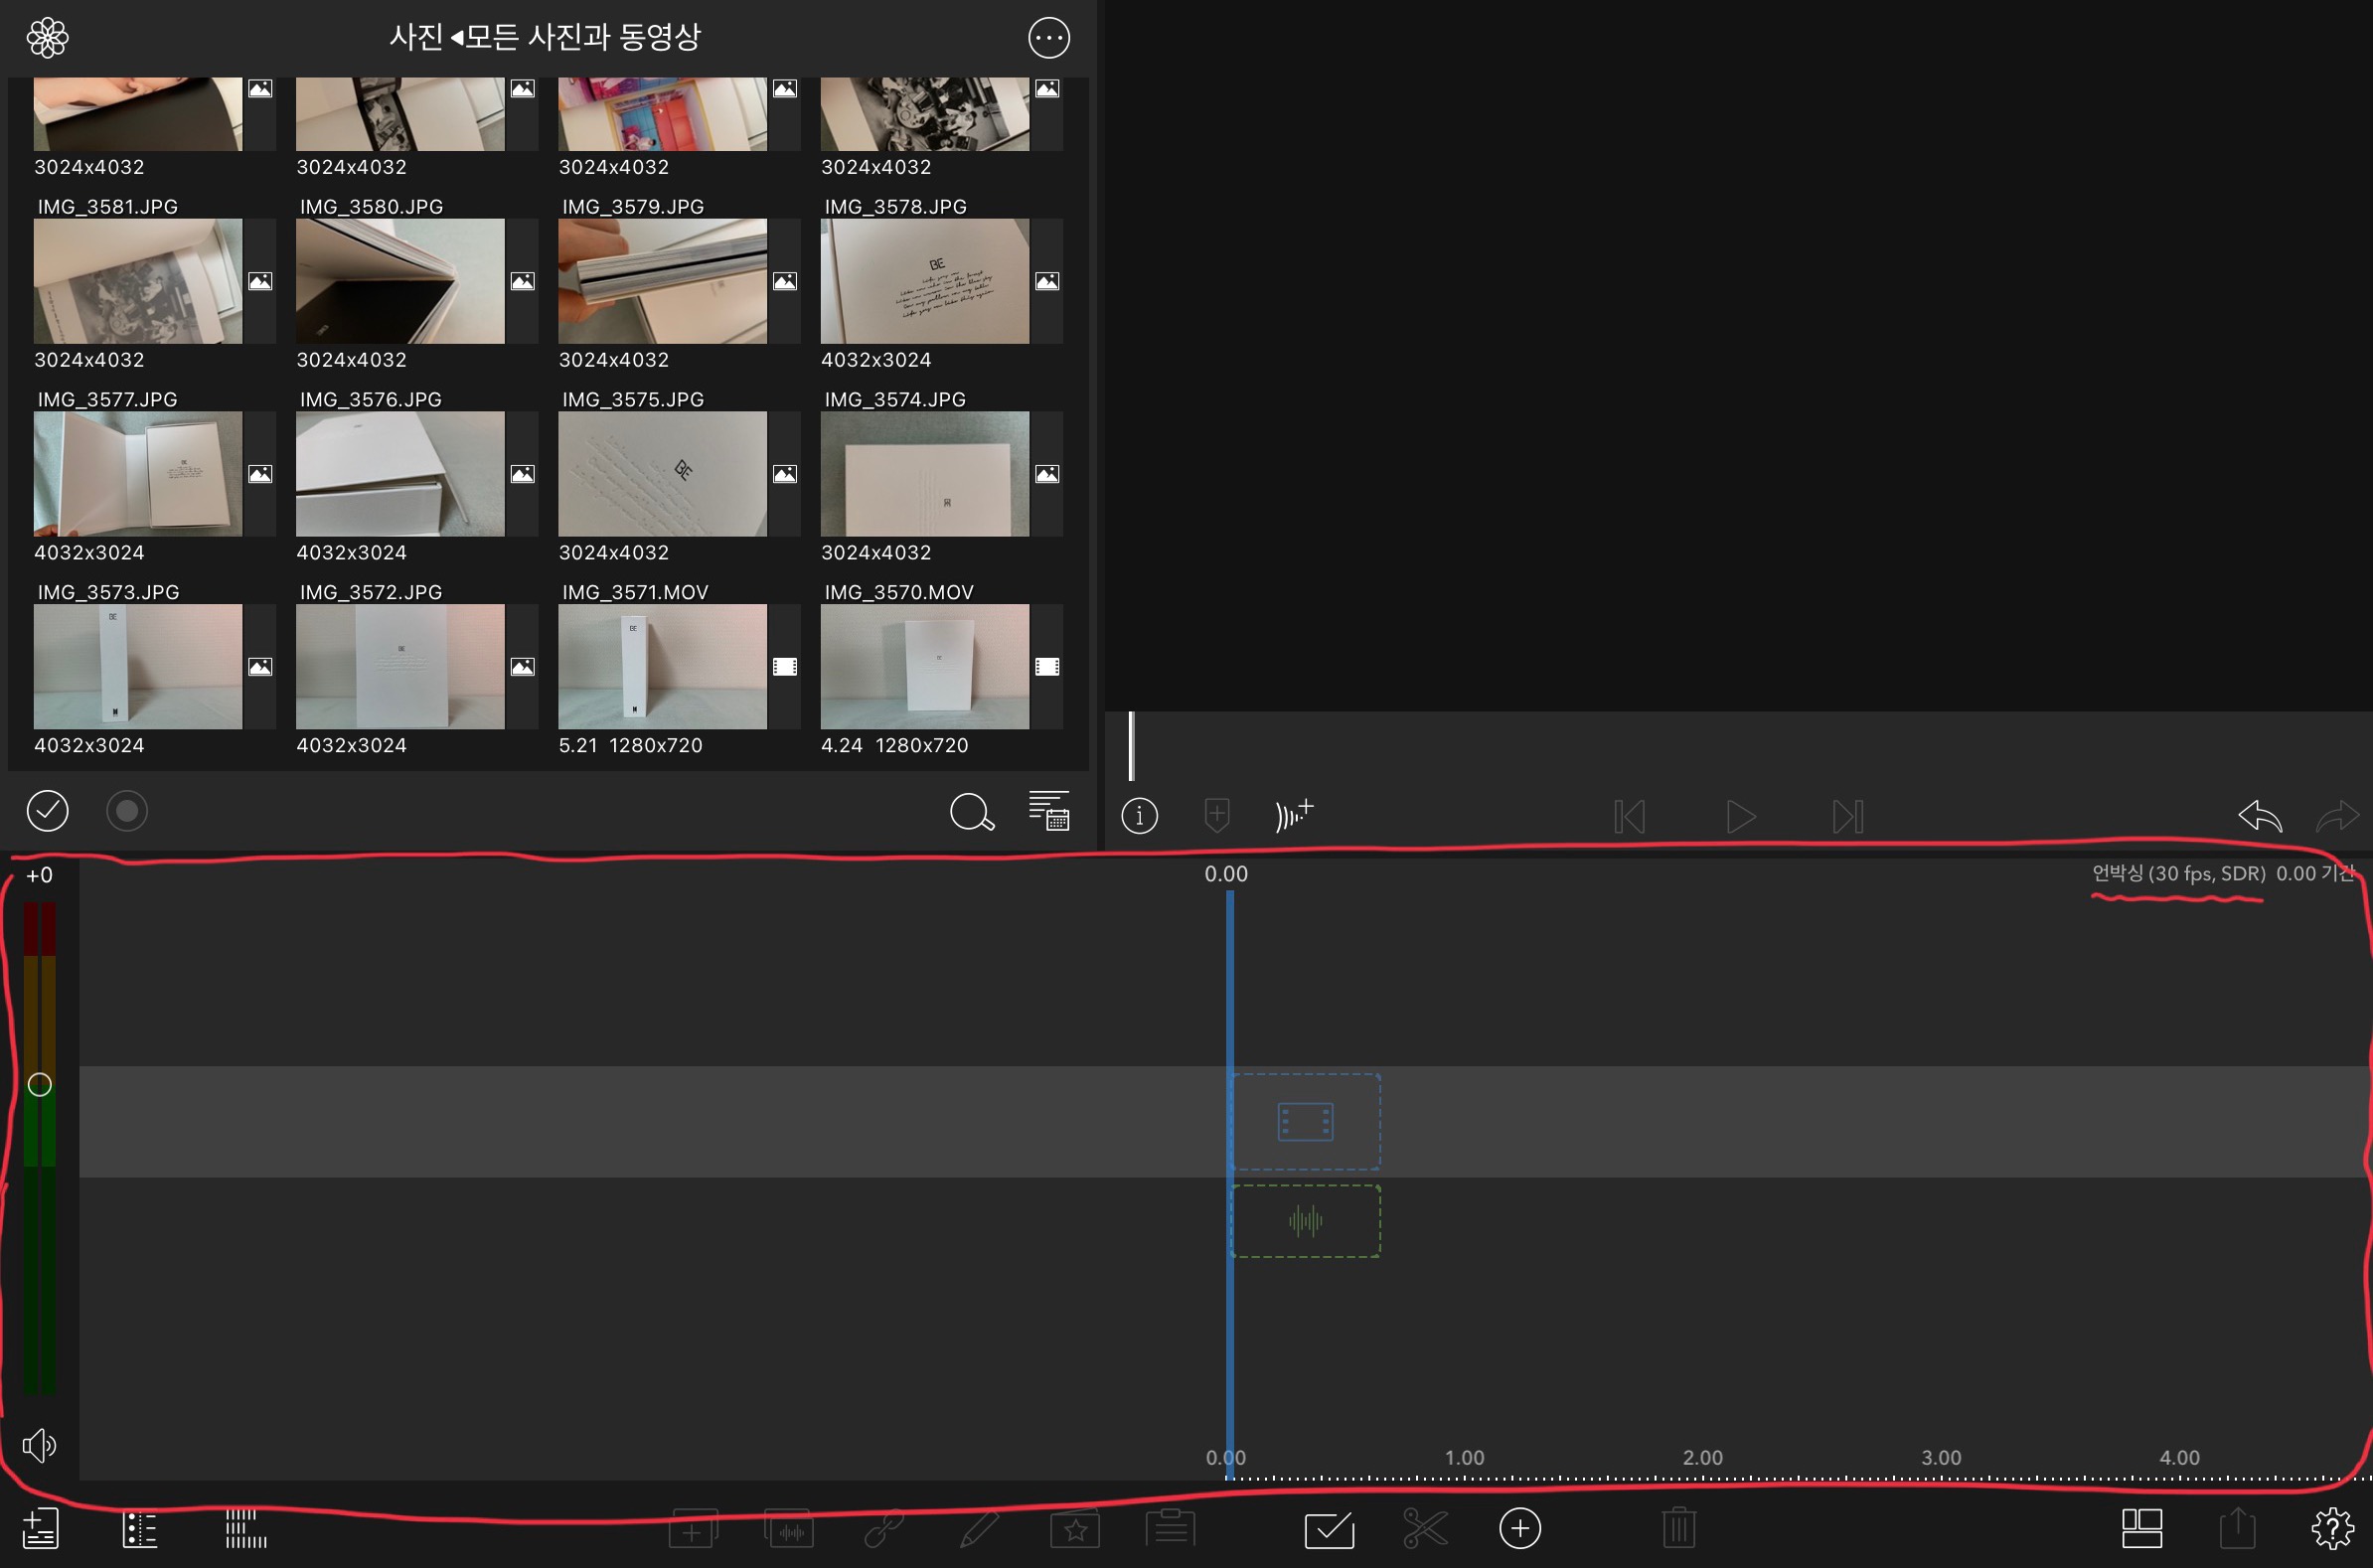
Task: Click the scissors split clip tool
Action: tap(1424, 1528)
